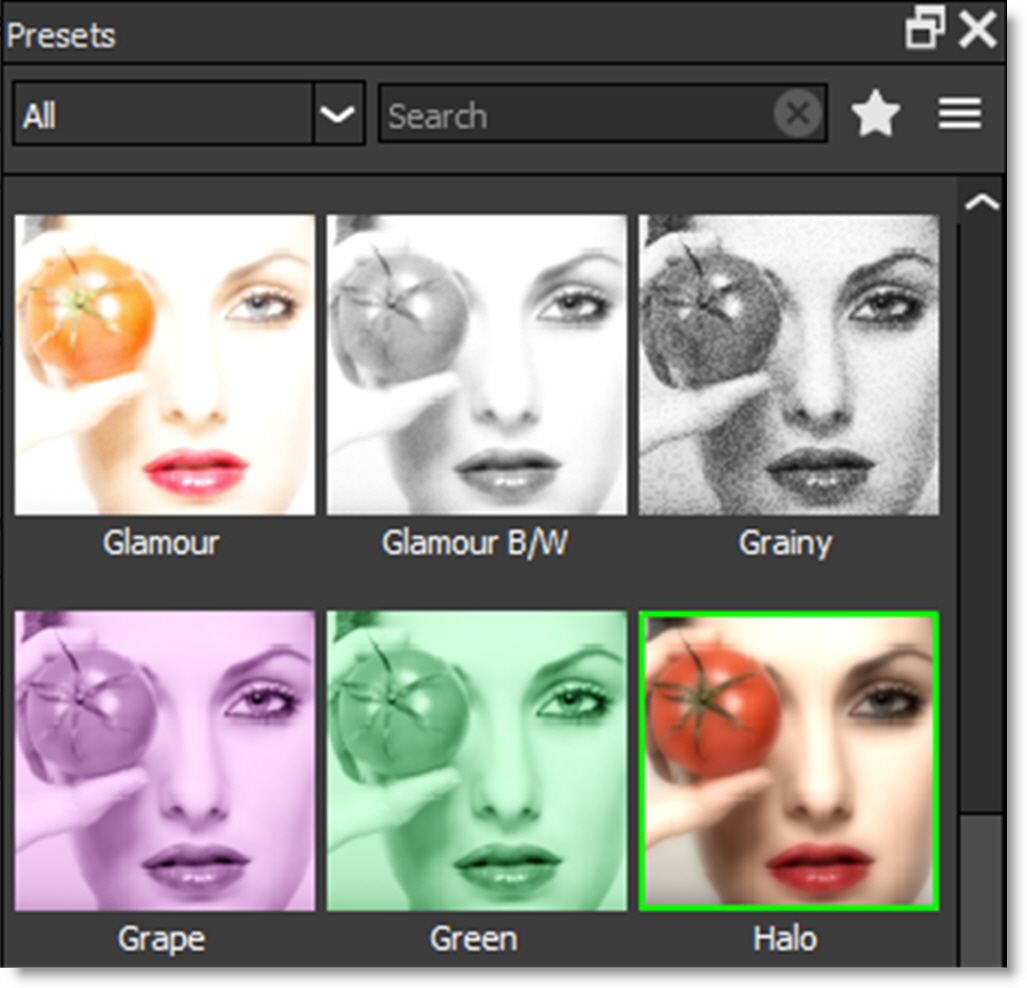1027x988 pixels.
Task: Select the Green tinted preset thumbnail
Action: click(x=477, y=761)
